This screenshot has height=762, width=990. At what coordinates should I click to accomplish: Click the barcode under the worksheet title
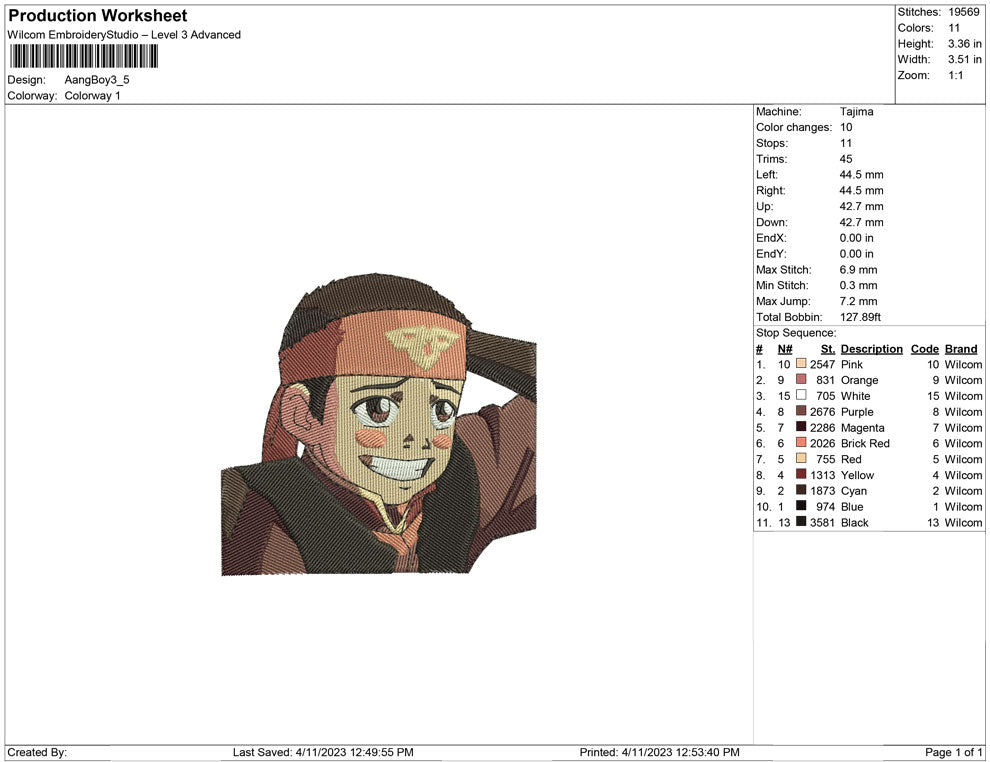click(x=83, y=56)
